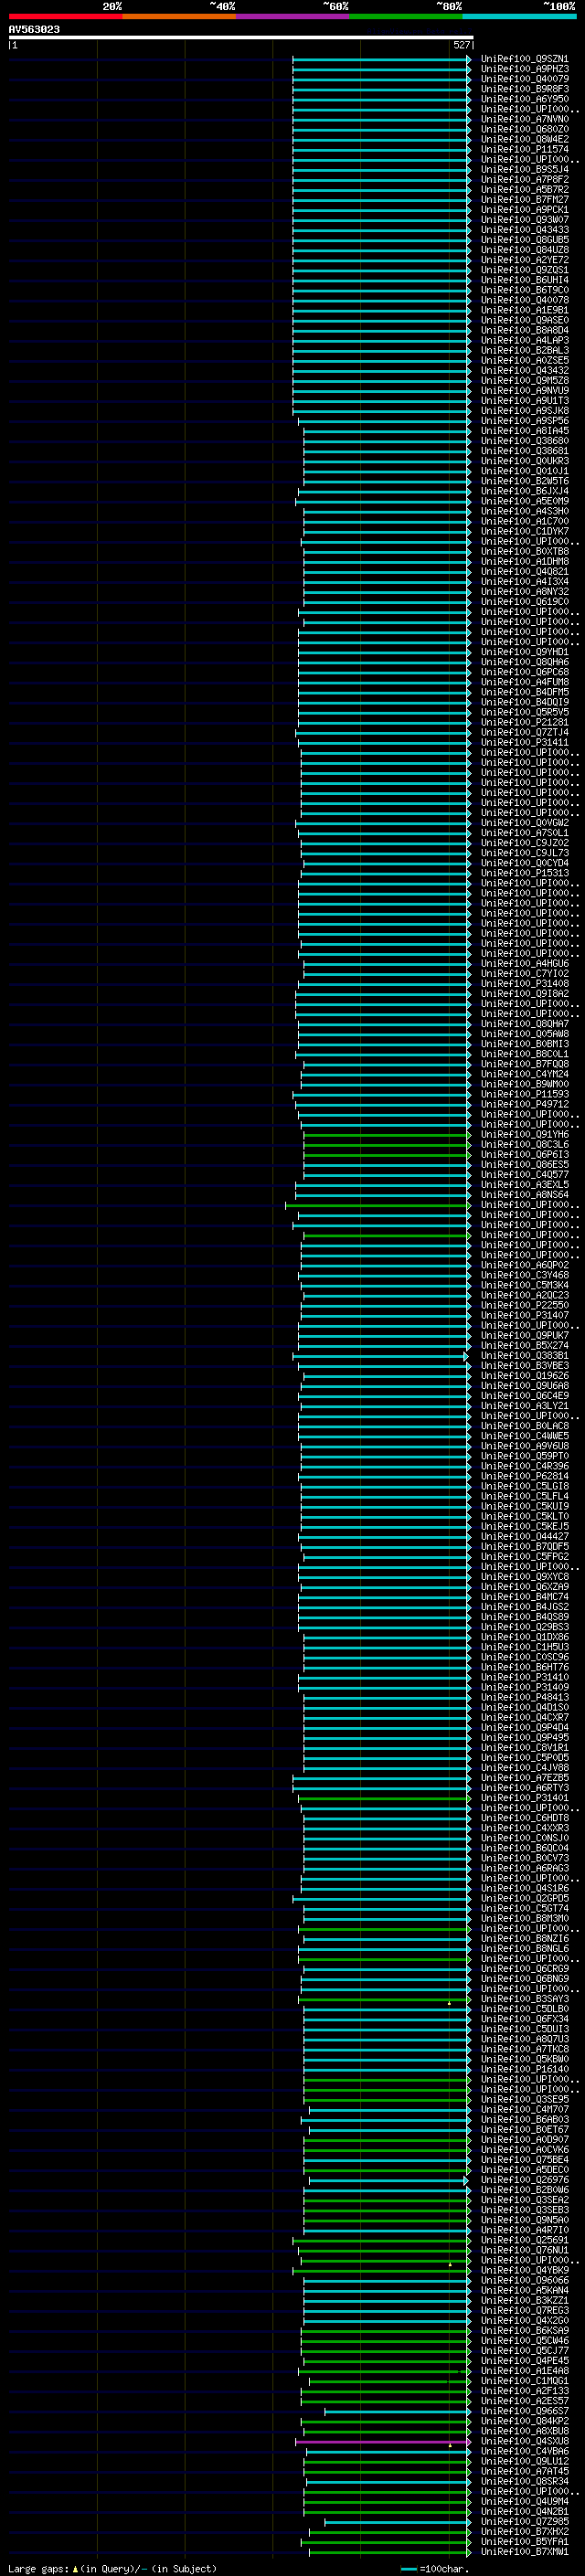The height and width of the screenshot is (2576, 585).
Task: Select hit label UniRef100_Q8SR34
Action: tap(525, 2481)
